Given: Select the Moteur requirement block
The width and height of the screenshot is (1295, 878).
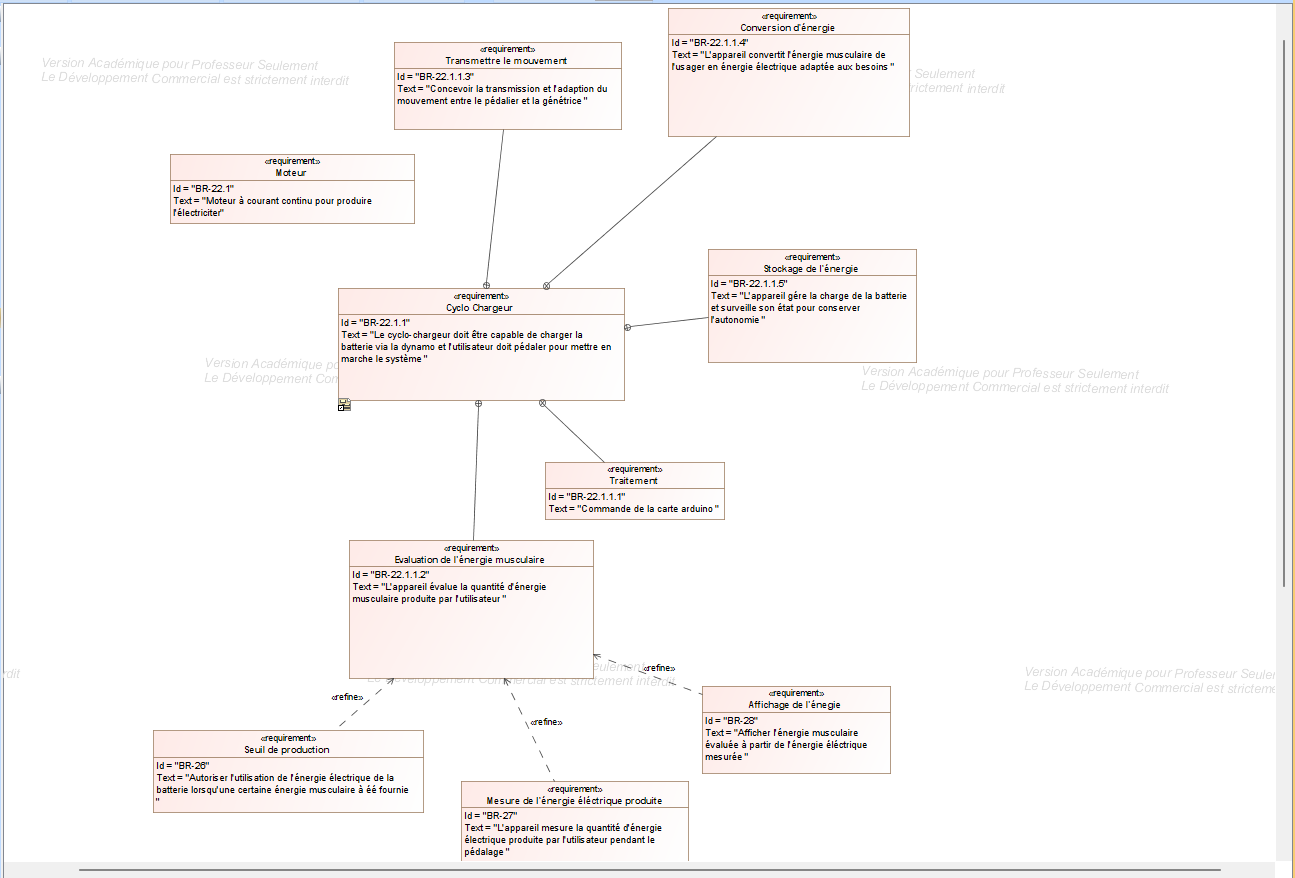Looking at the screenshot, I should (x=292, y=189).
